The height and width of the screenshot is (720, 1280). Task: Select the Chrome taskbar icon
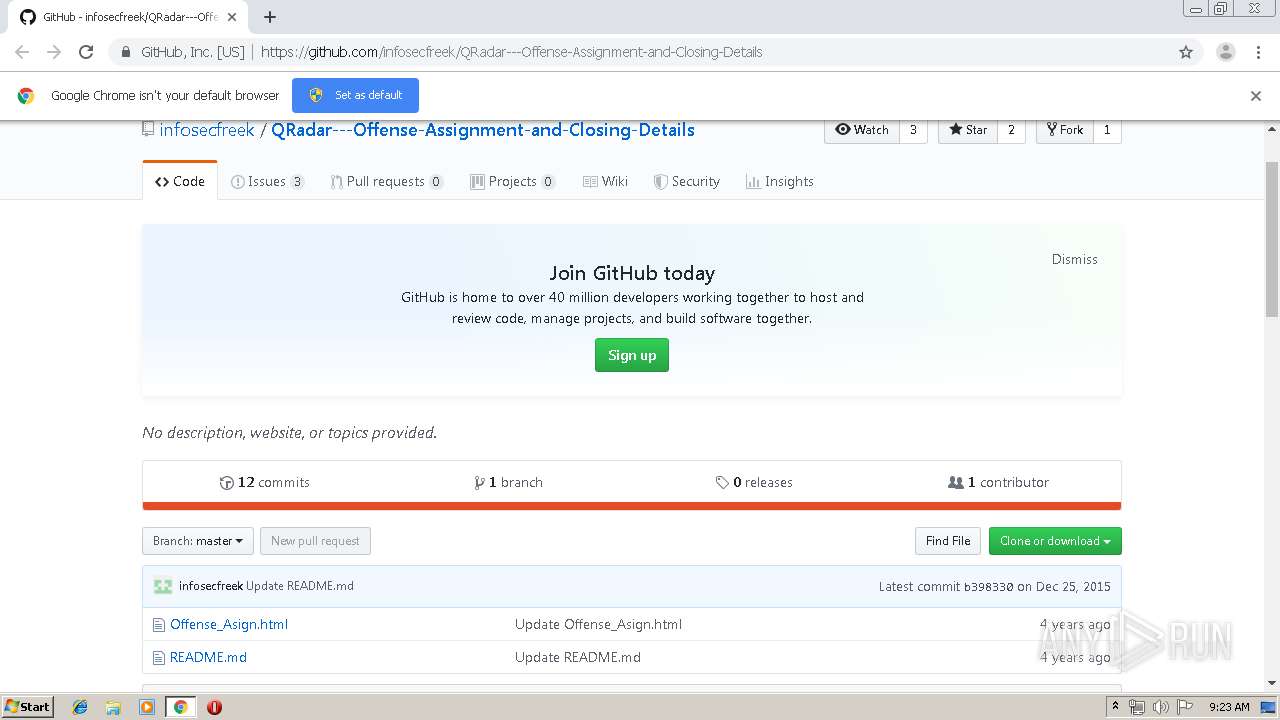click(x=180, y=707)
